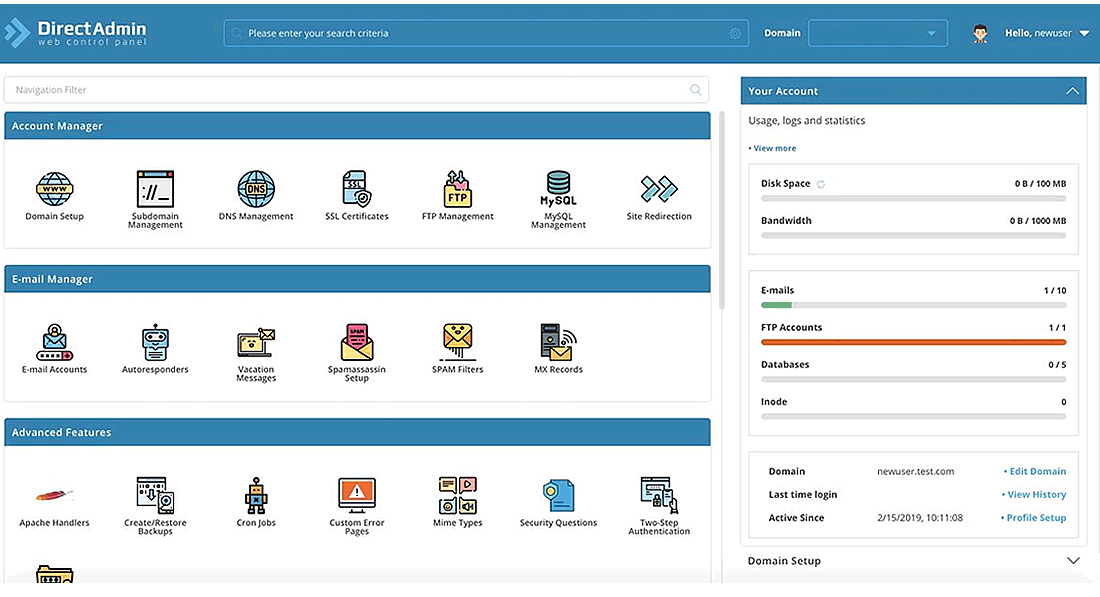The width and height of the screenshot is (1100, 597).
Task: Collapse the Your Account panel
Action: coord(1072,91)
